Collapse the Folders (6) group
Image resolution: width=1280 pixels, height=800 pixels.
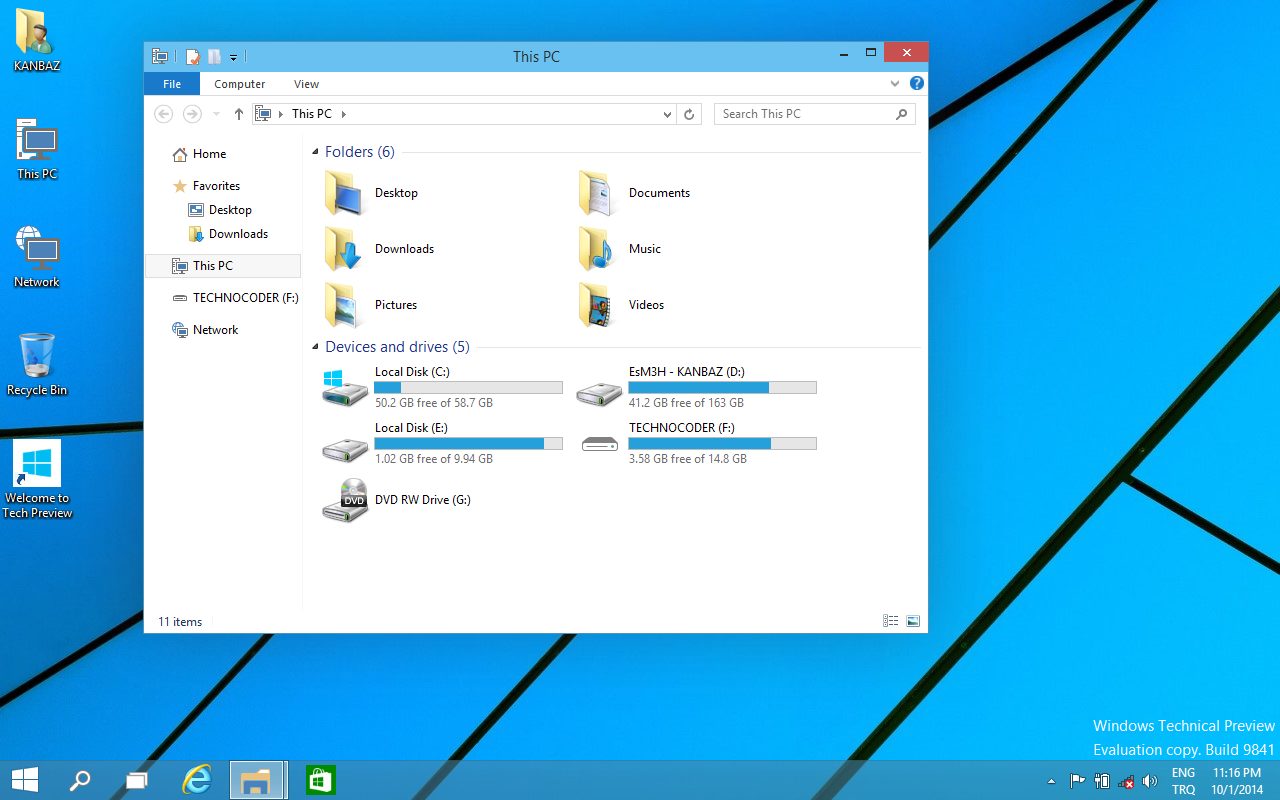pyautogui.click(x=315, y=153)
